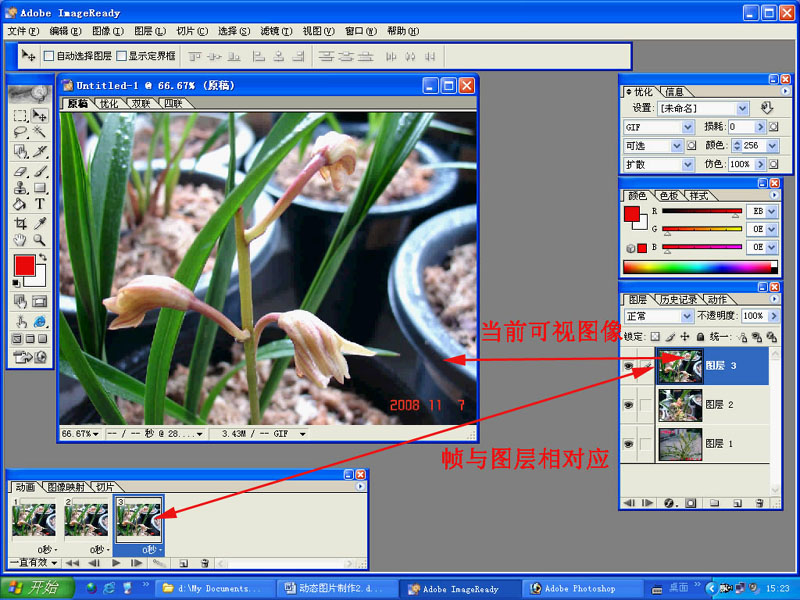Select the Hand tool
Screen dimensions: 800x600
(20, 240)
